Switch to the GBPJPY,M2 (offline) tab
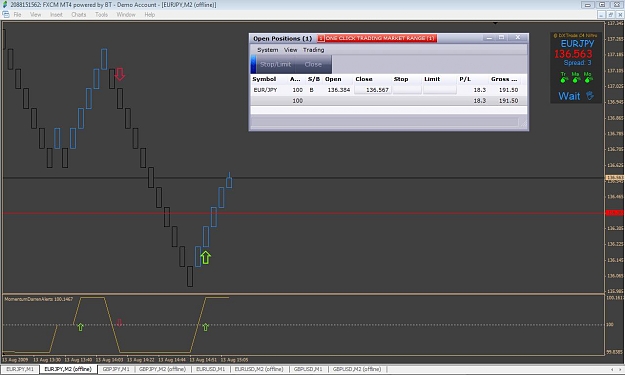The image size is (625, 375). (162, 369)
